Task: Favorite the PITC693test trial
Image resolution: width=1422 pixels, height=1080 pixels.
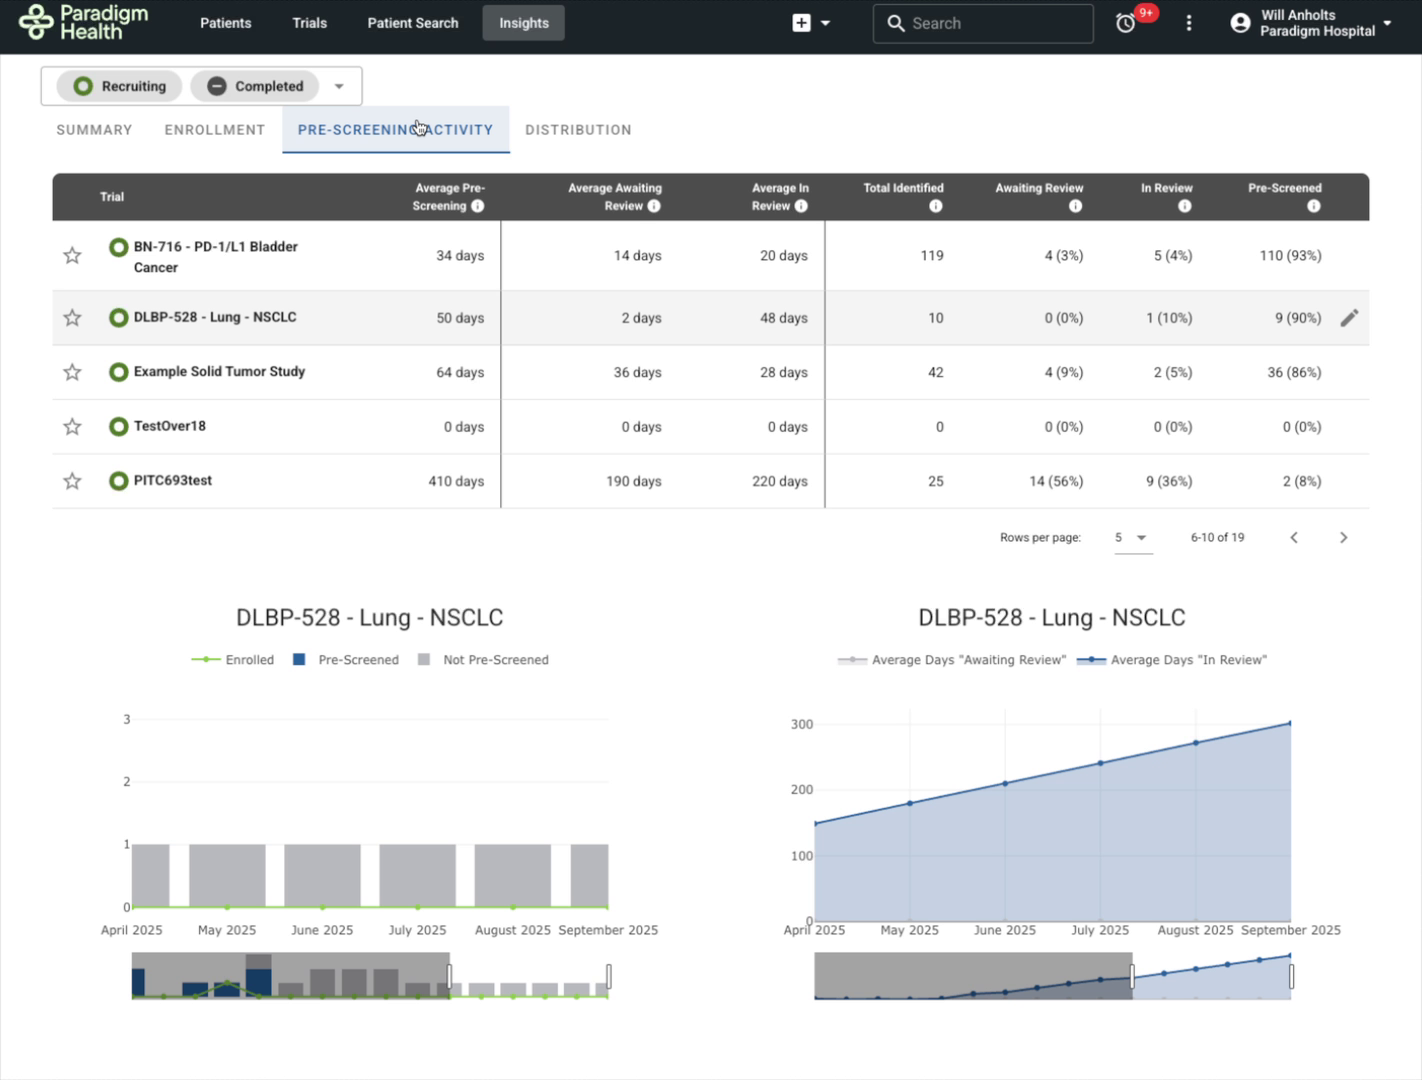Action: tap(72, 481)
